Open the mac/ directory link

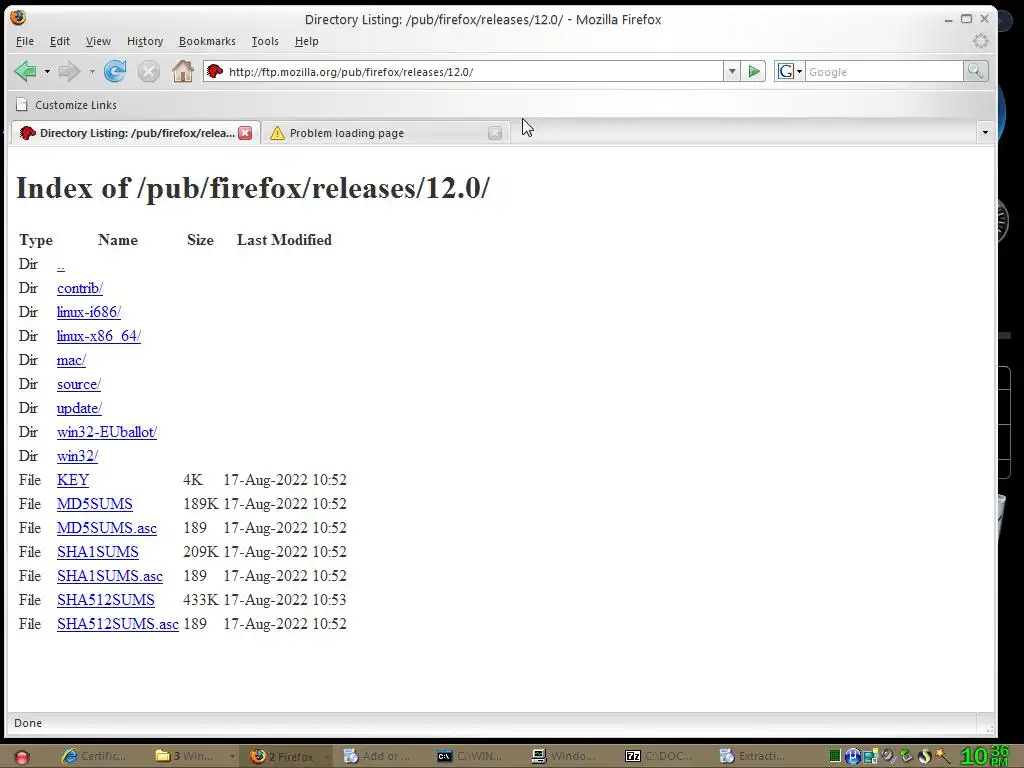[x=71, y=360]
